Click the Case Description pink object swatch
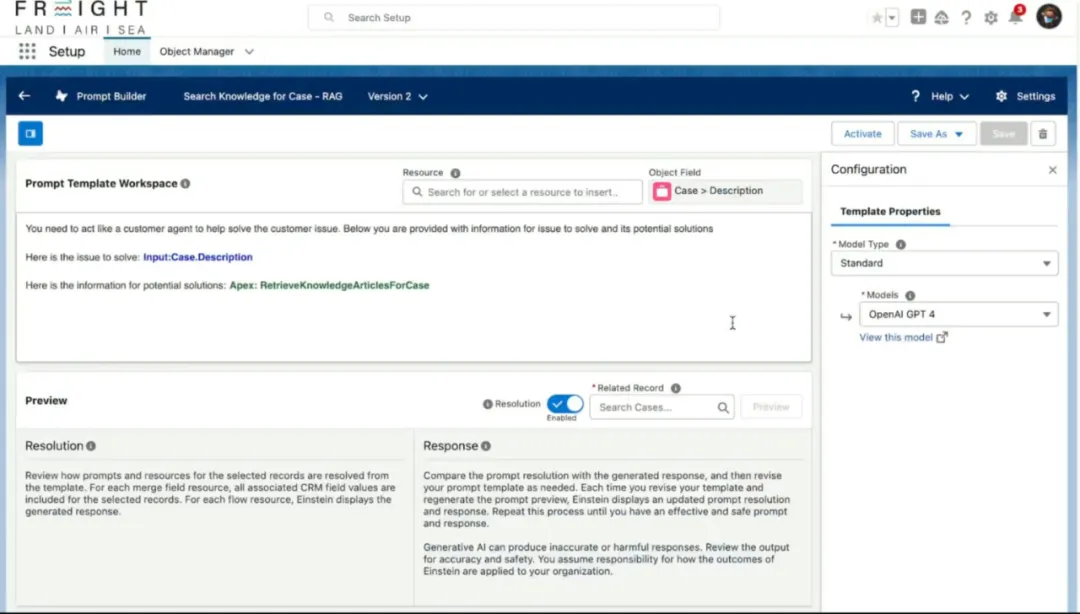 point(660,190)
